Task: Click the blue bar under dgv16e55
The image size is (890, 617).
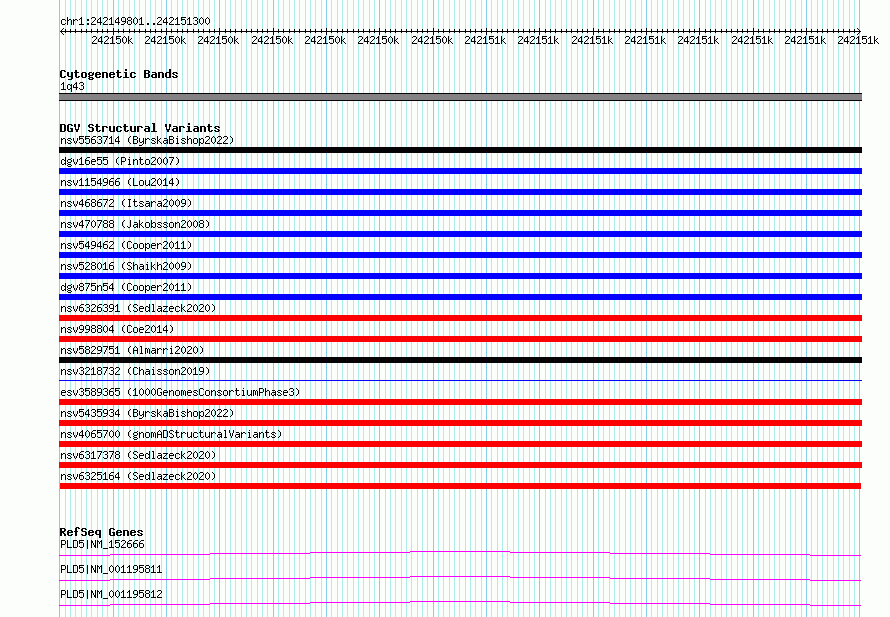Action: pos(460,171)
